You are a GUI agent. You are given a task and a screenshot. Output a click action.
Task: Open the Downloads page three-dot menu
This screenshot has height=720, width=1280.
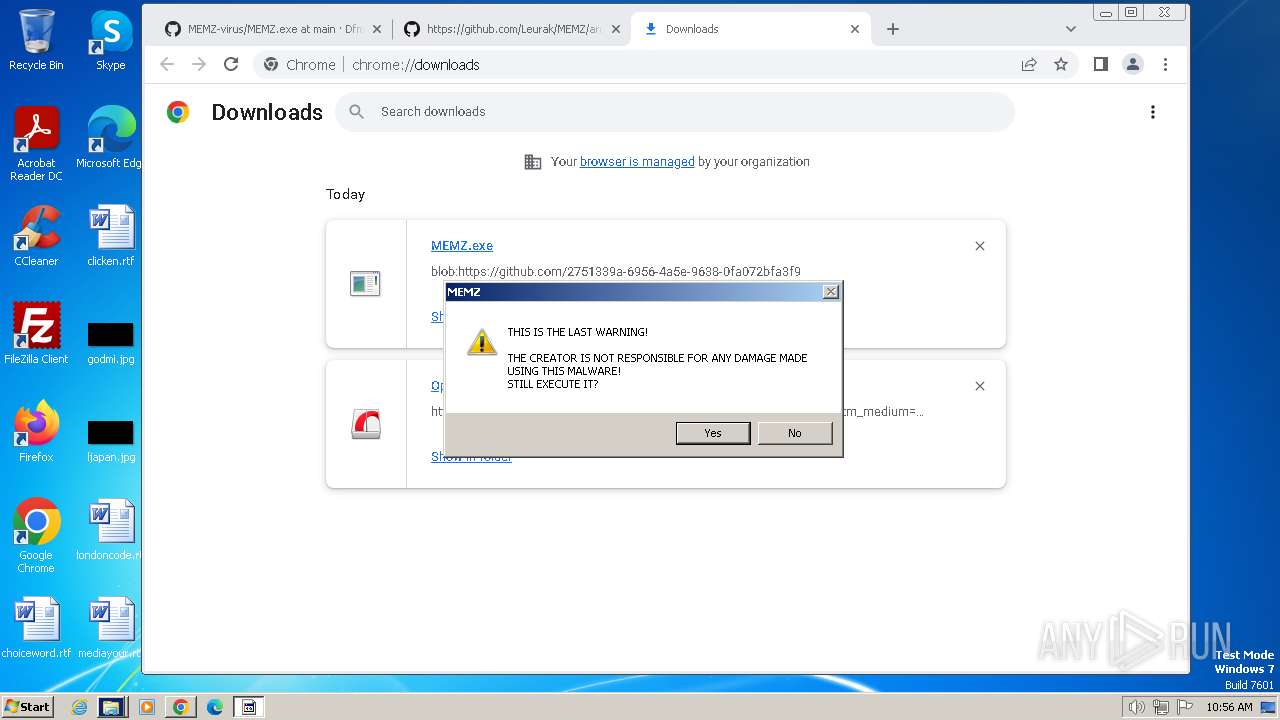(x=1153, y=112)
